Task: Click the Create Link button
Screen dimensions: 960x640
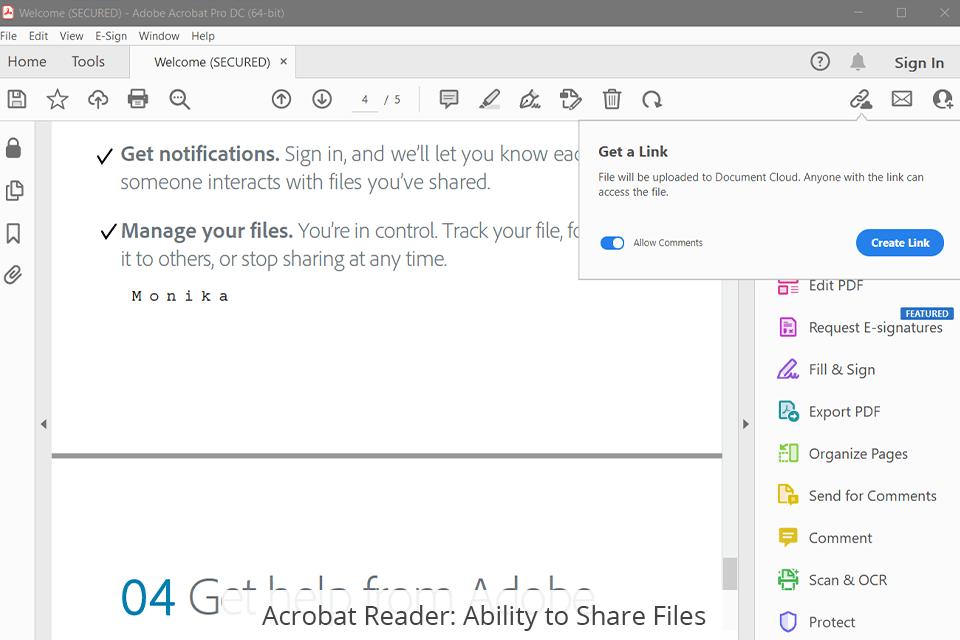Action: point(900,243)
